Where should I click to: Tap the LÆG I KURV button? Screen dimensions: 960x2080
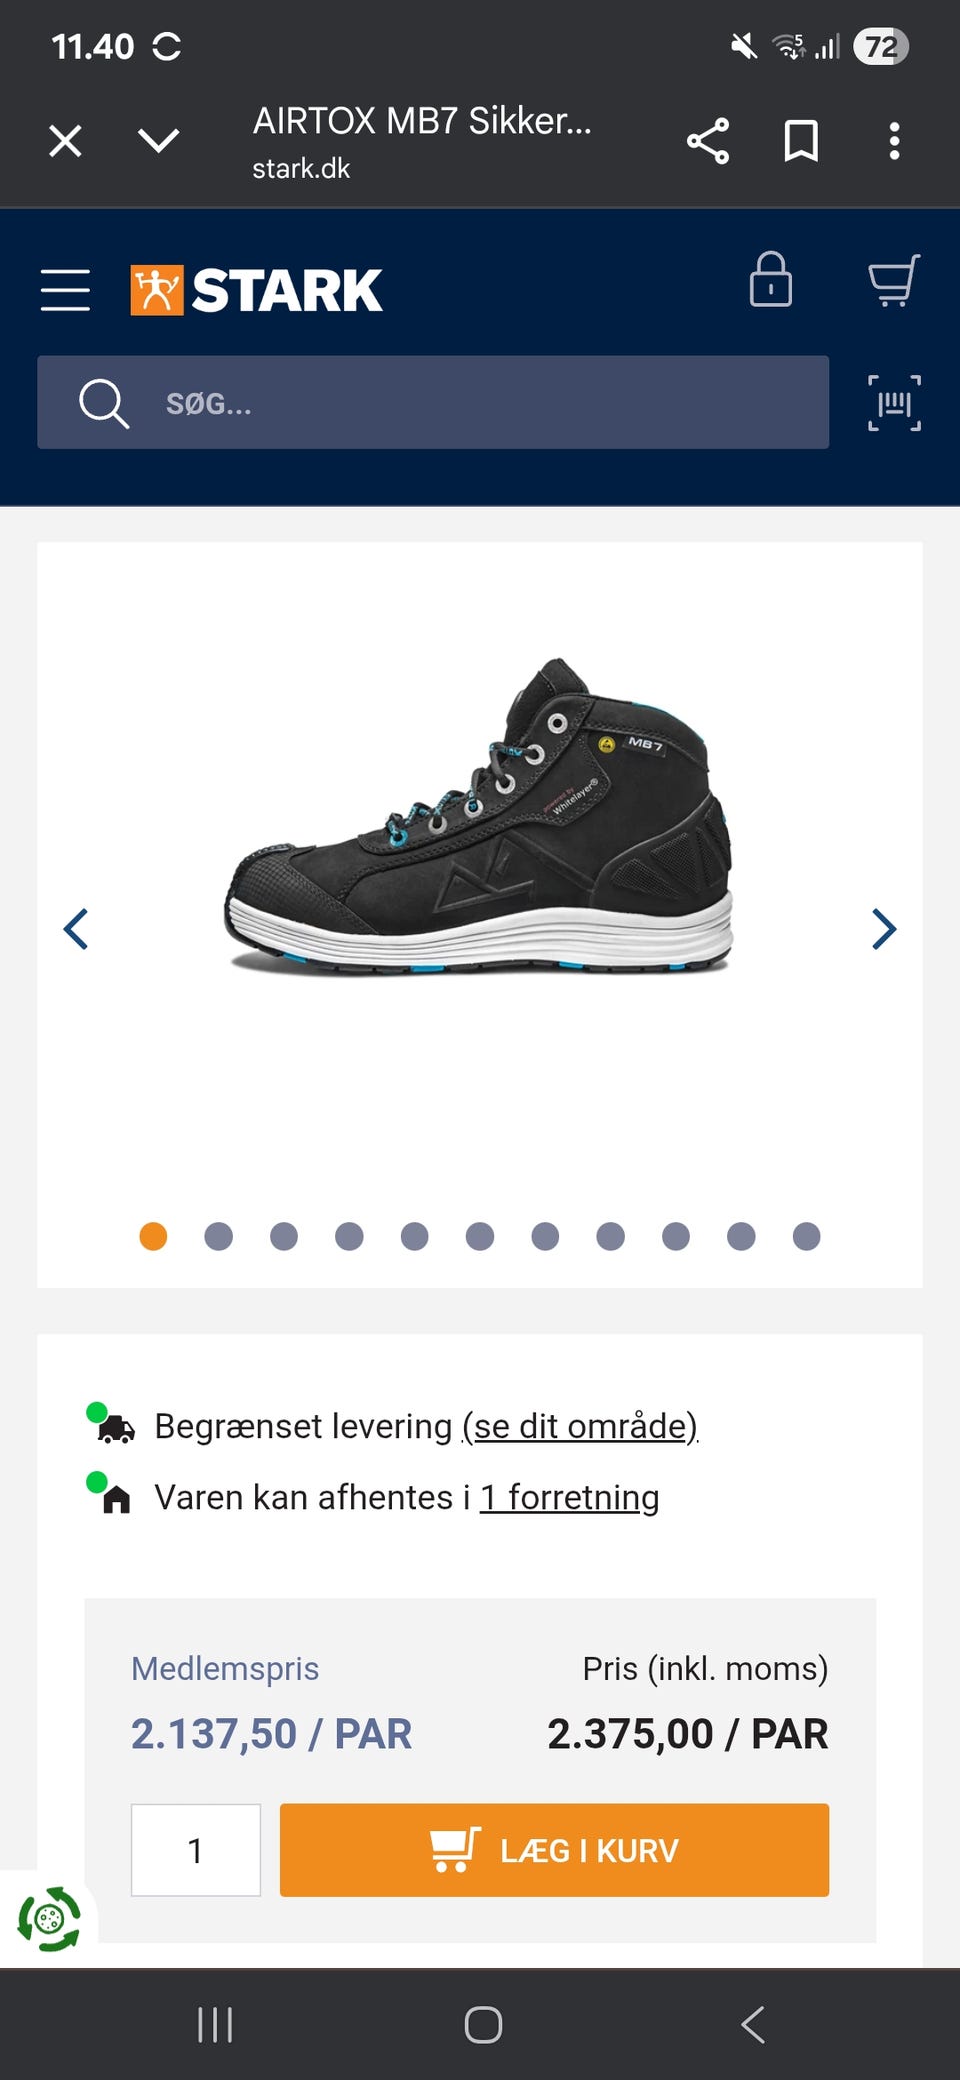pyautogui.click(x=554, y=1850)
